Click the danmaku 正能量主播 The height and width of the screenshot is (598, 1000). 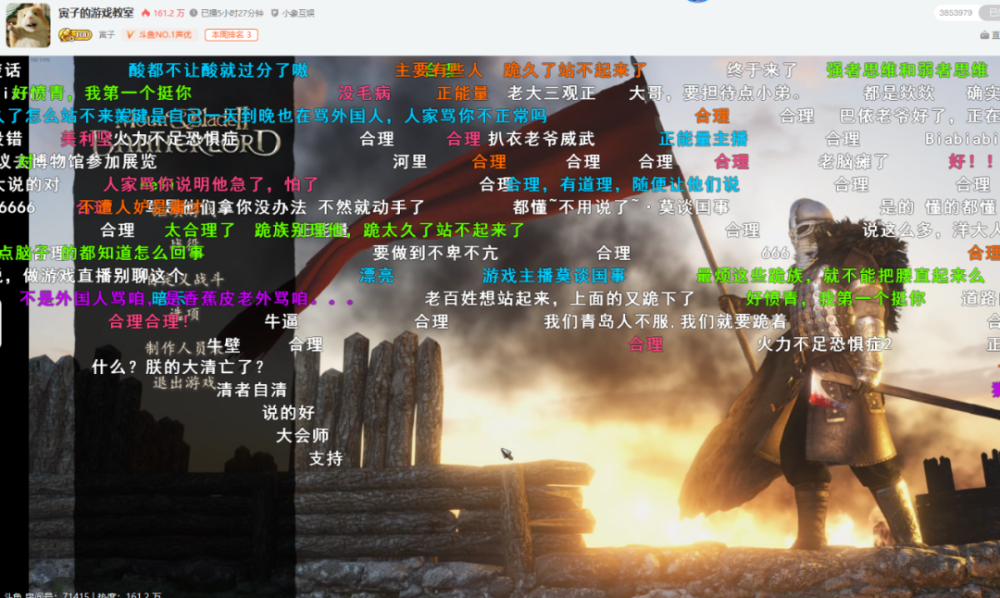tap(703, 138)
